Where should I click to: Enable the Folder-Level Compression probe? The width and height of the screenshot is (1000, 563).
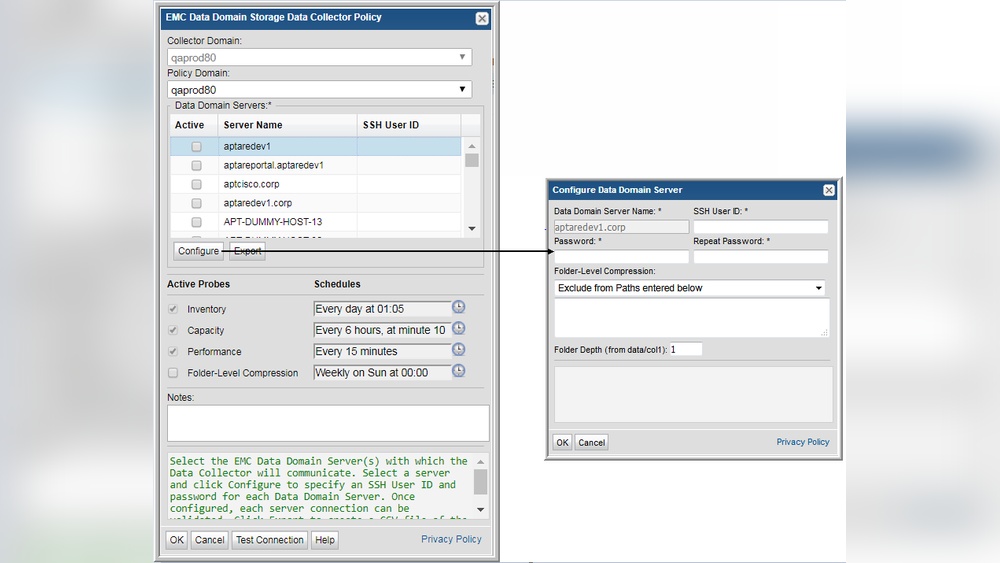173,373
